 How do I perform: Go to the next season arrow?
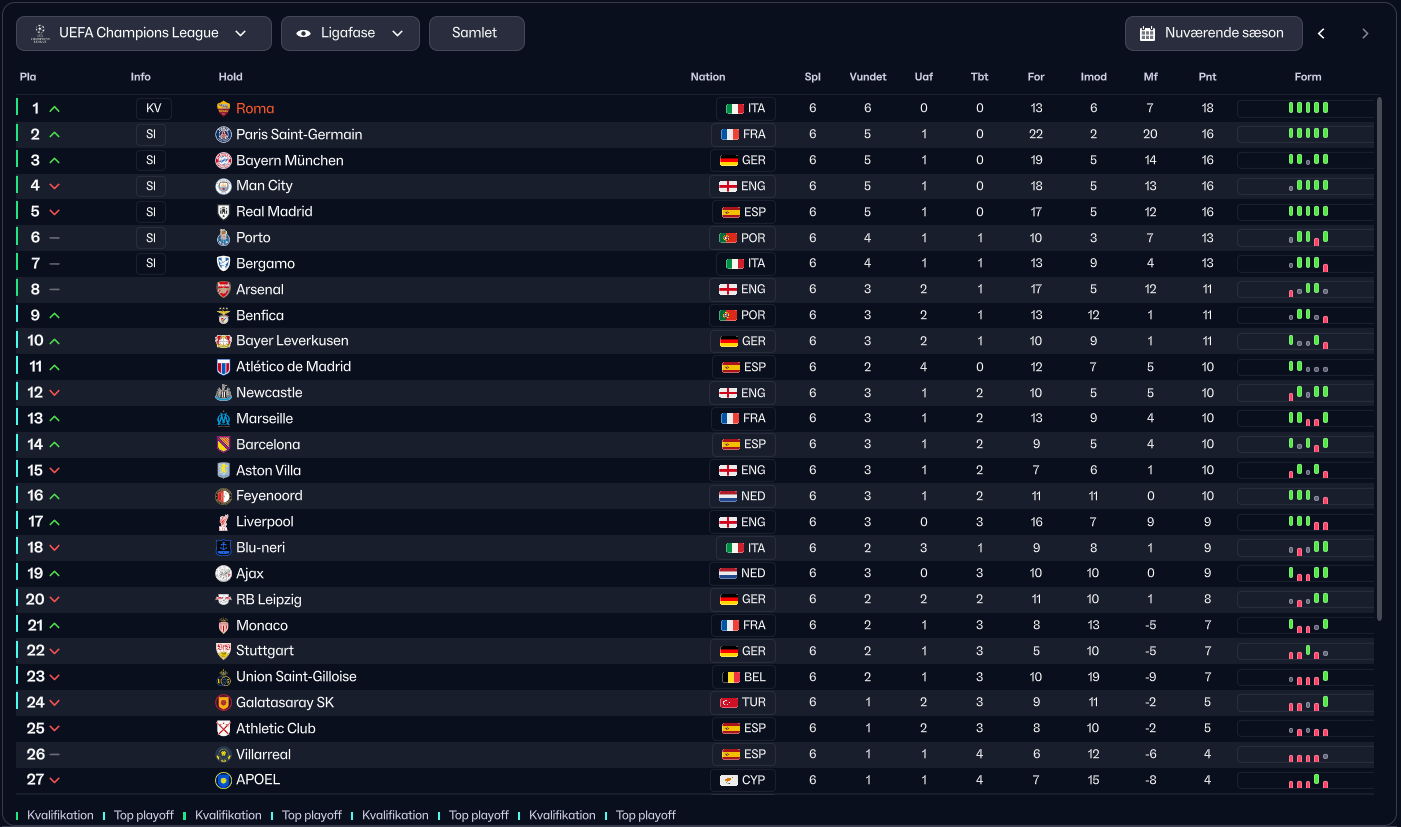(1365, 33)
